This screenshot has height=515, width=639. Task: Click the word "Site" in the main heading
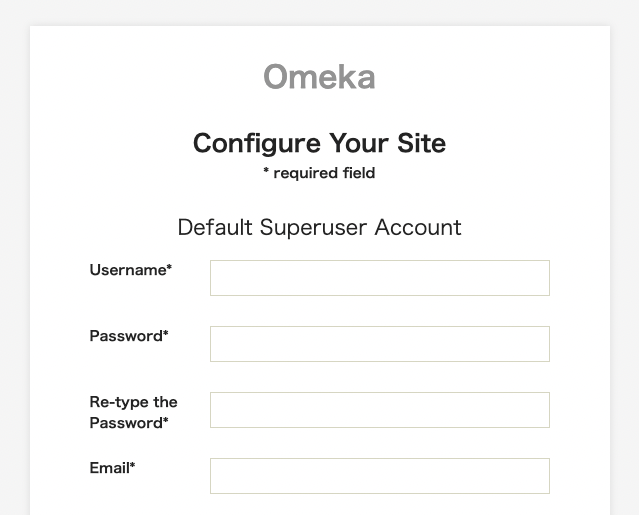420,143
